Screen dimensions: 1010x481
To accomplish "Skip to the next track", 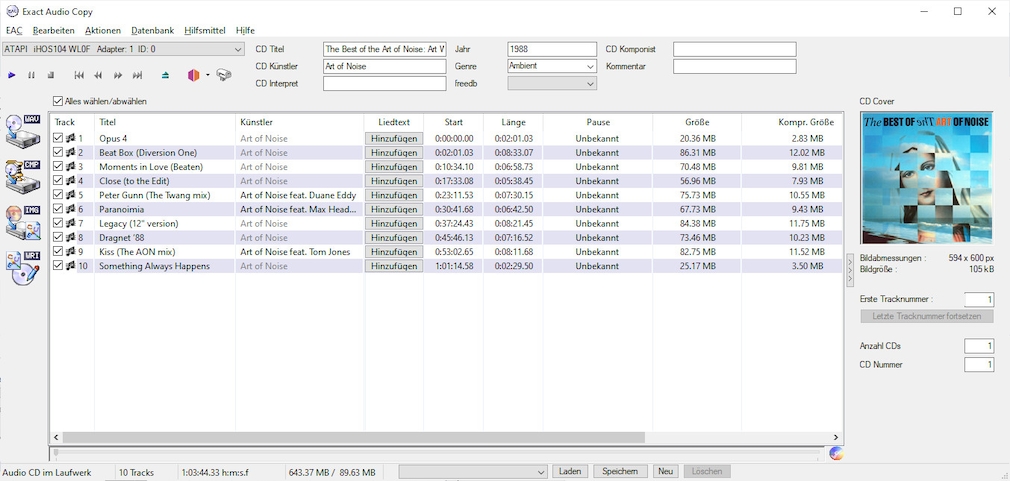I will pos(137,75).
